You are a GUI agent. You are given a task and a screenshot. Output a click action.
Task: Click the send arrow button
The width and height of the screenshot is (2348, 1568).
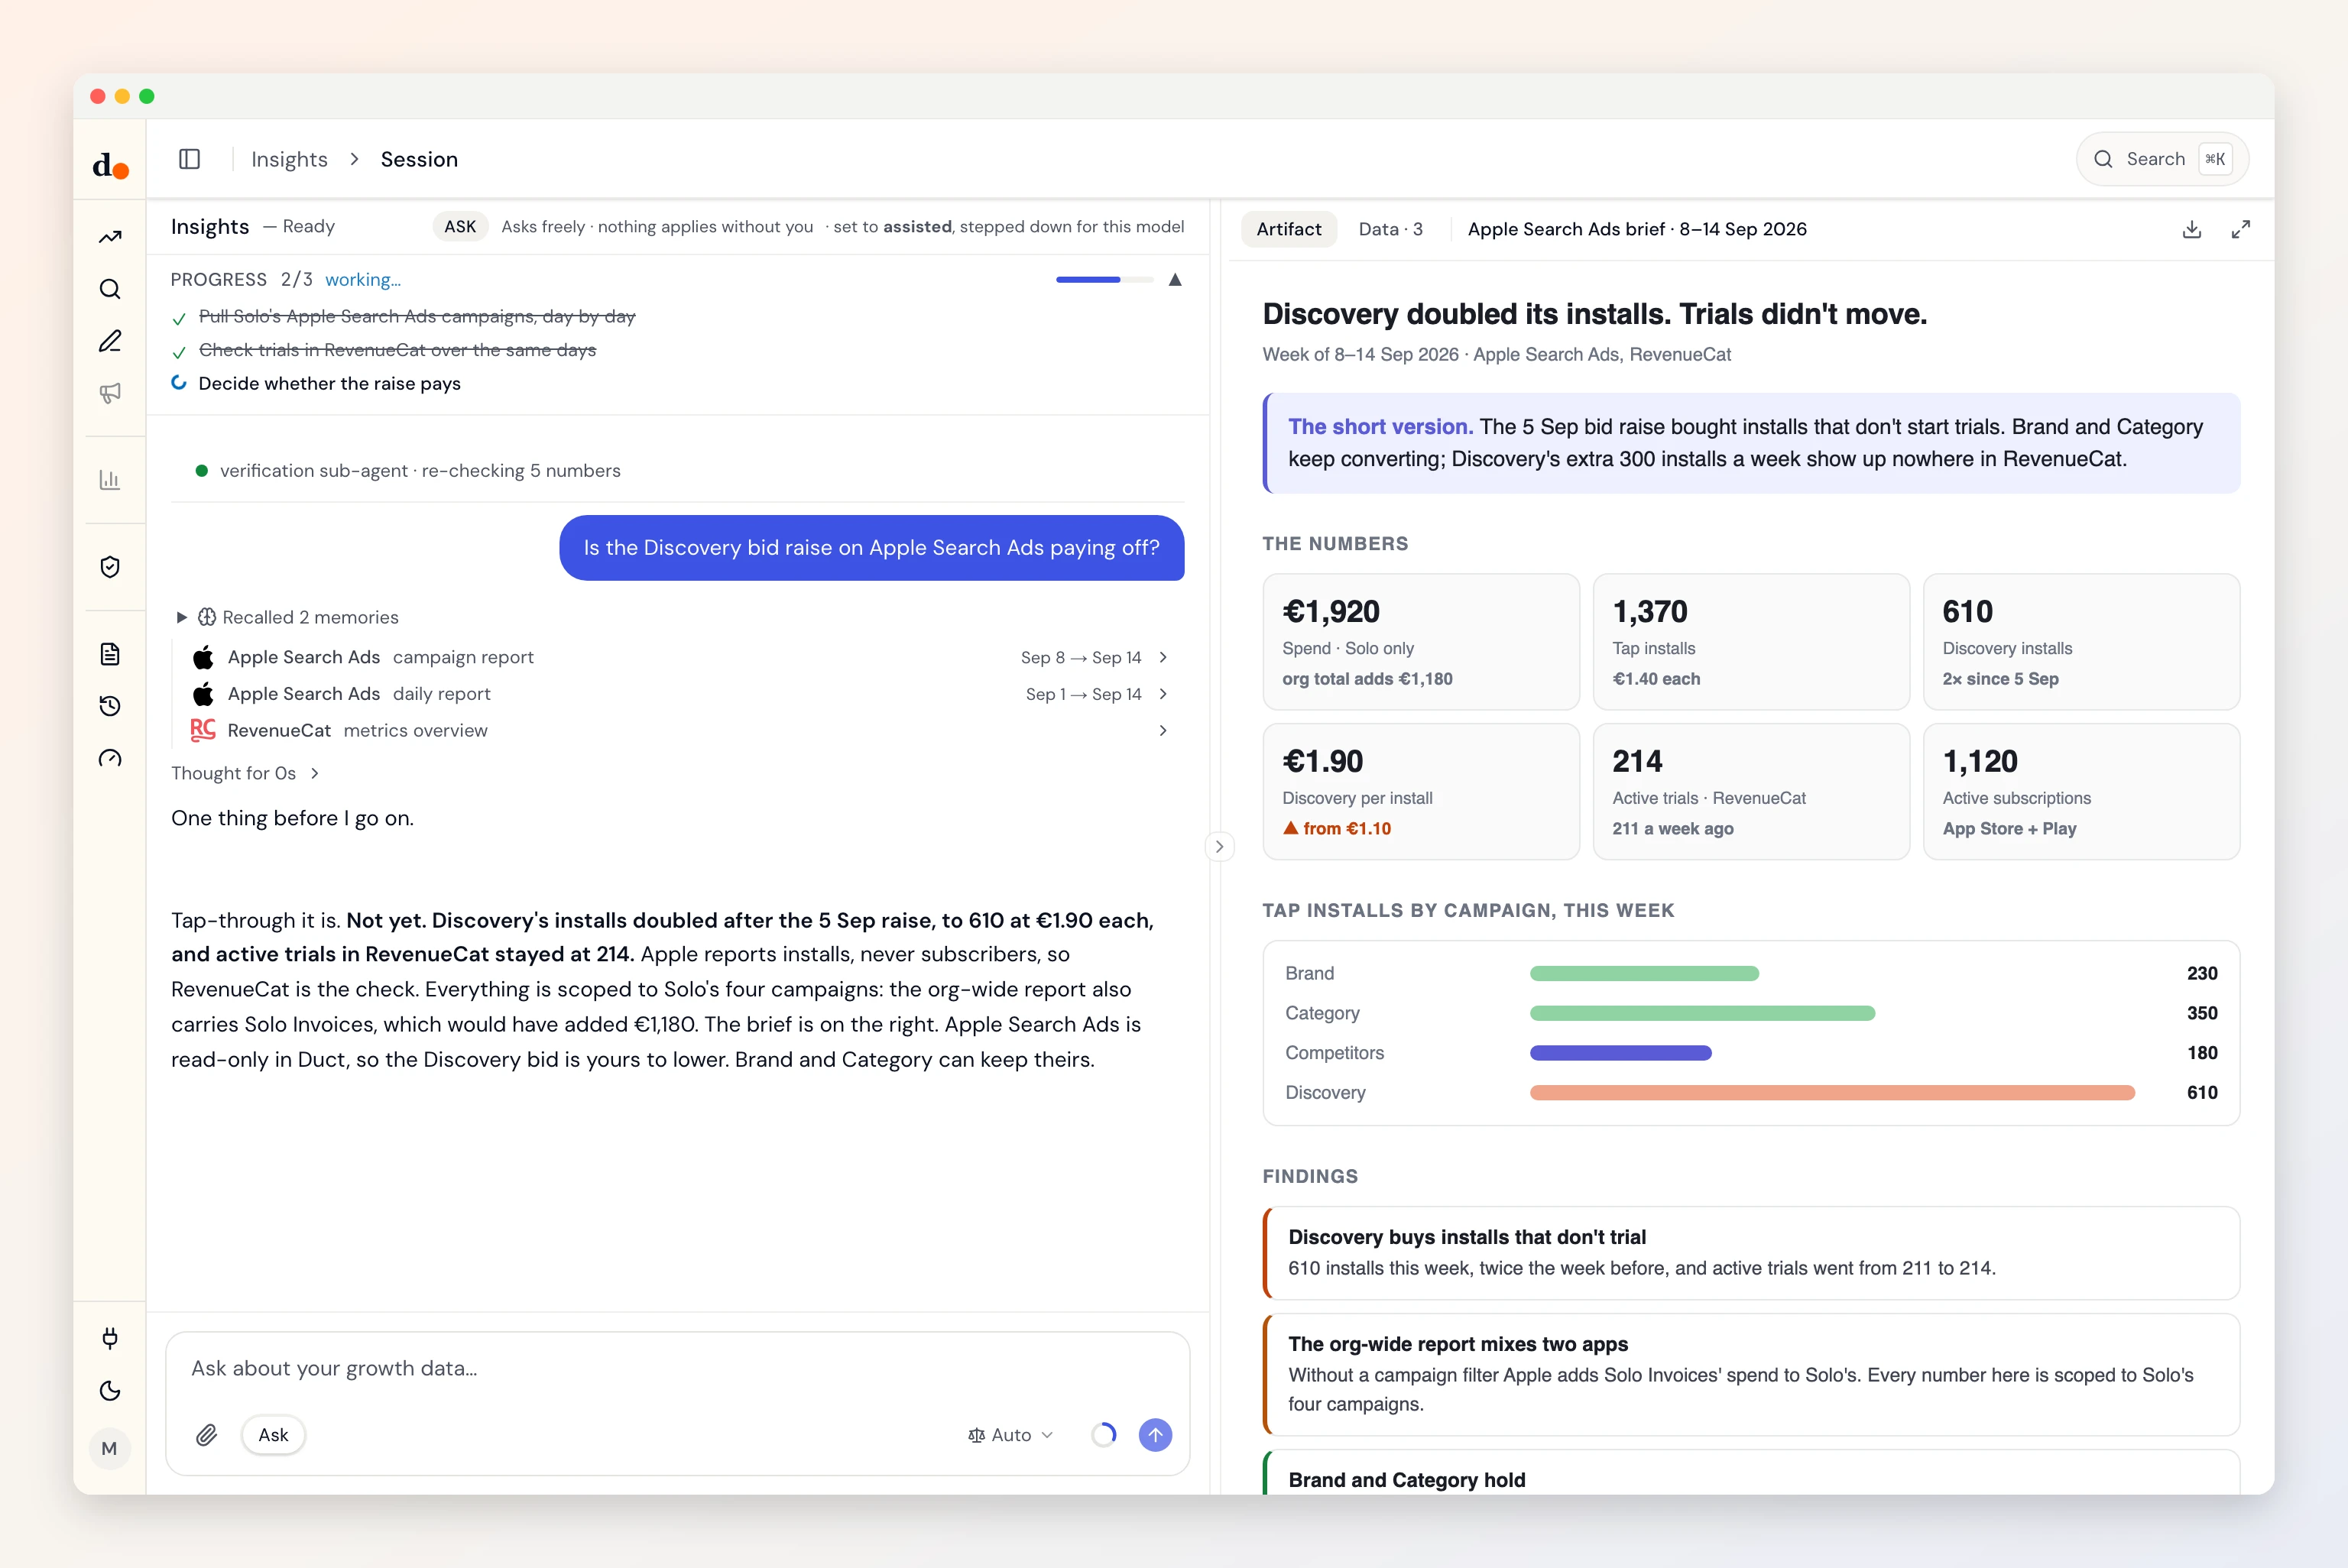(1155, 1435)
